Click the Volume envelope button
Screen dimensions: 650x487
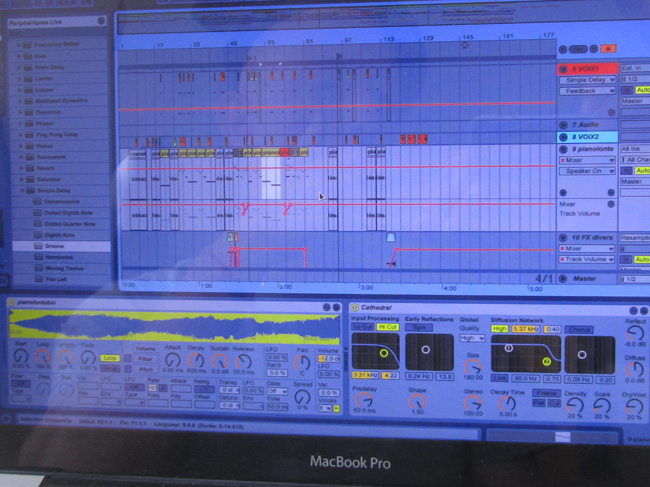tap(146, 349)
